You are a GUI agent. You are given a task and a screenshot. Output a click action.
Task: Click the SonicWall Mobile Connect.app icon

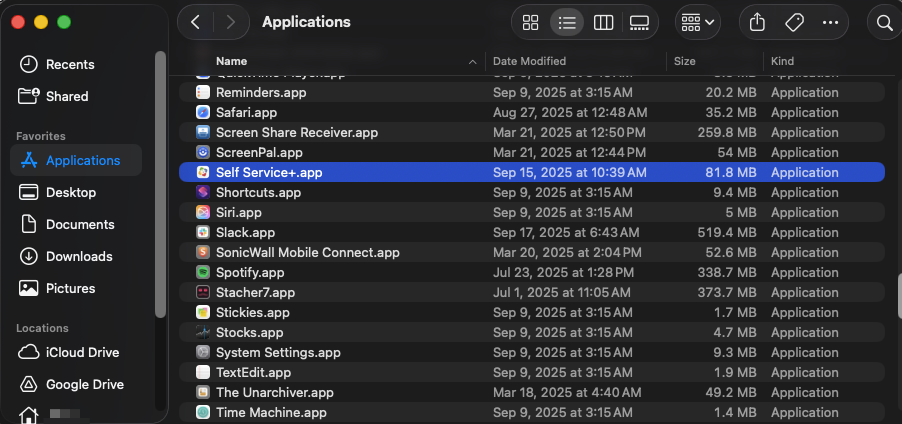pyautogui.click(x=202, y=252)
